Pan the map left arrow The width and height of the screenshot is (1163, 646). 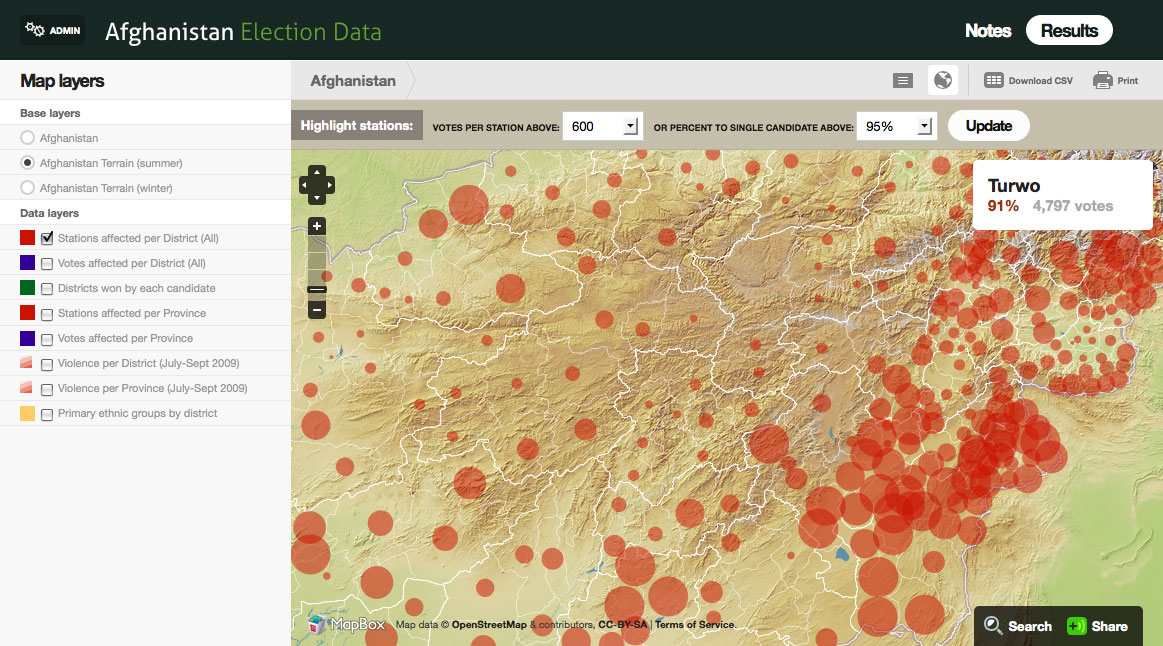tap(304, 185)
